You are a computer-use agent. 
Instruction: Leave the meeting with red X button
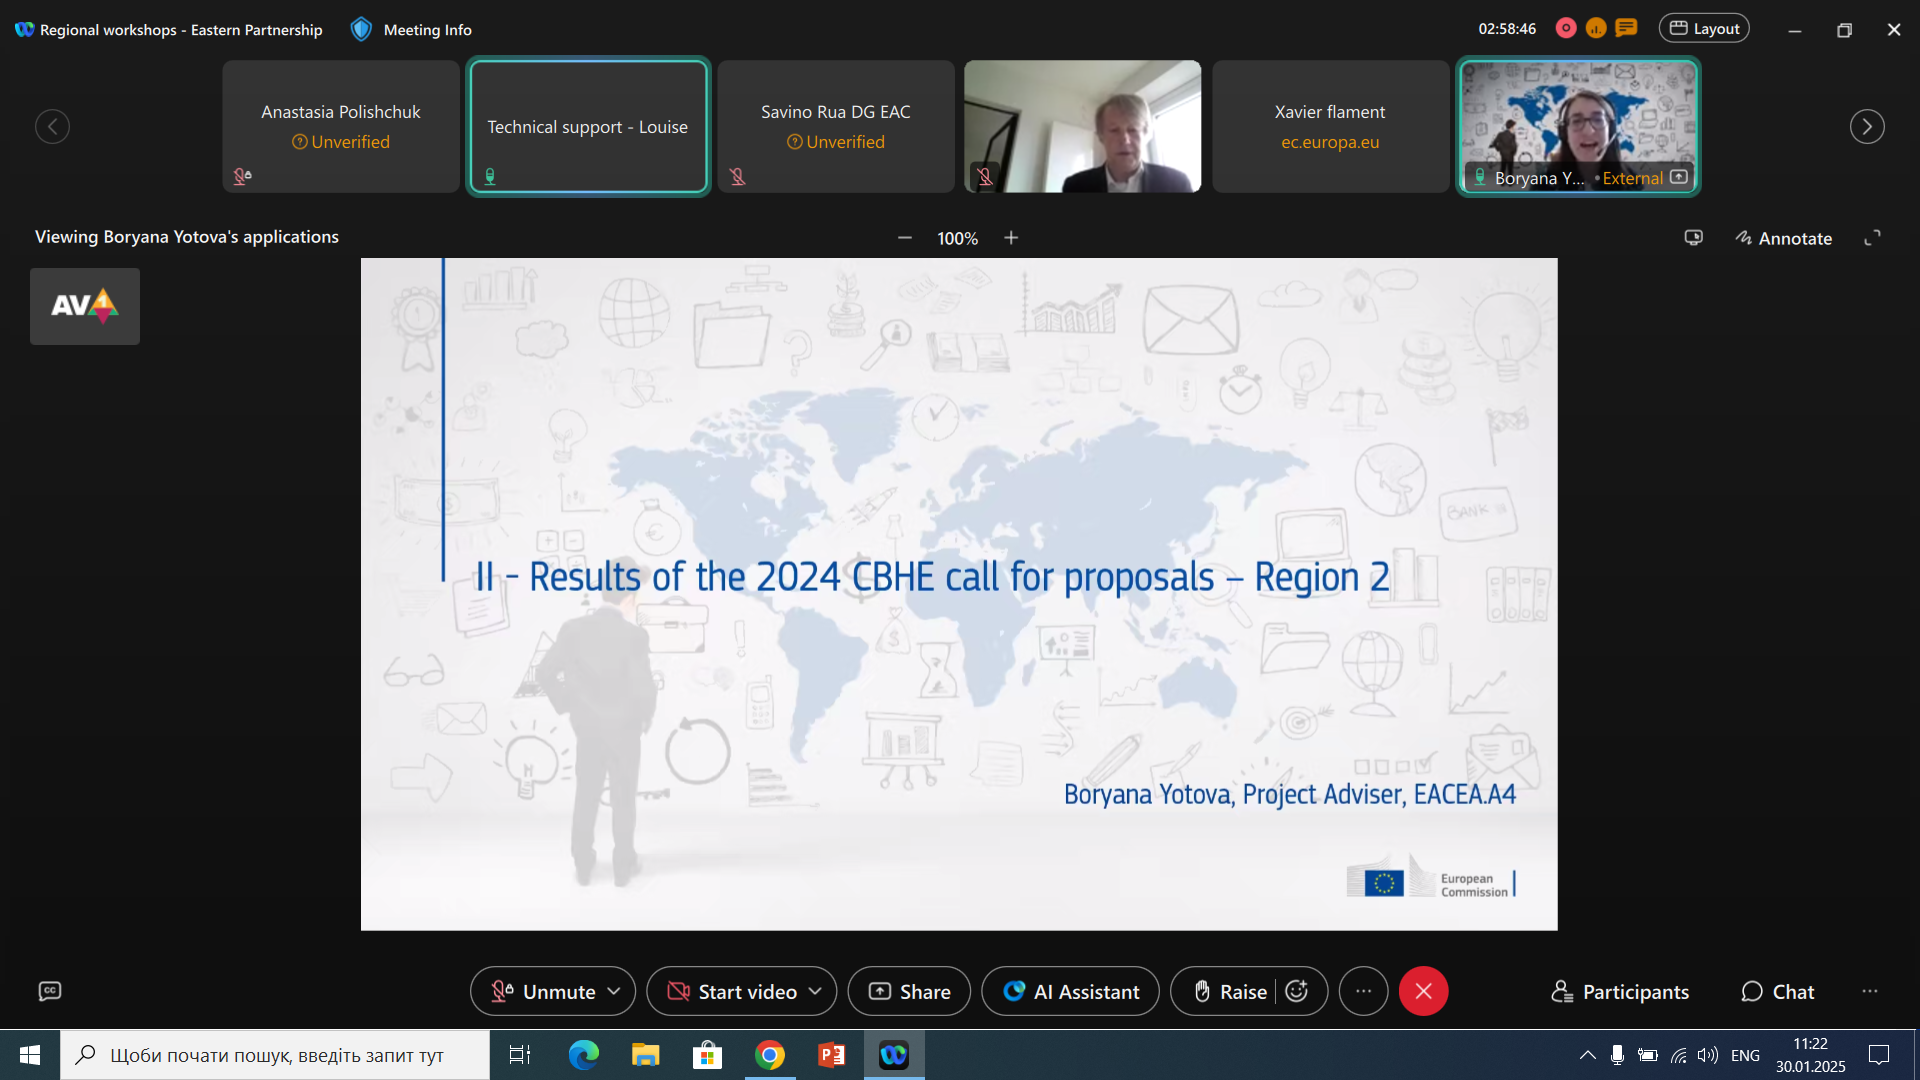coord(1423,991)
